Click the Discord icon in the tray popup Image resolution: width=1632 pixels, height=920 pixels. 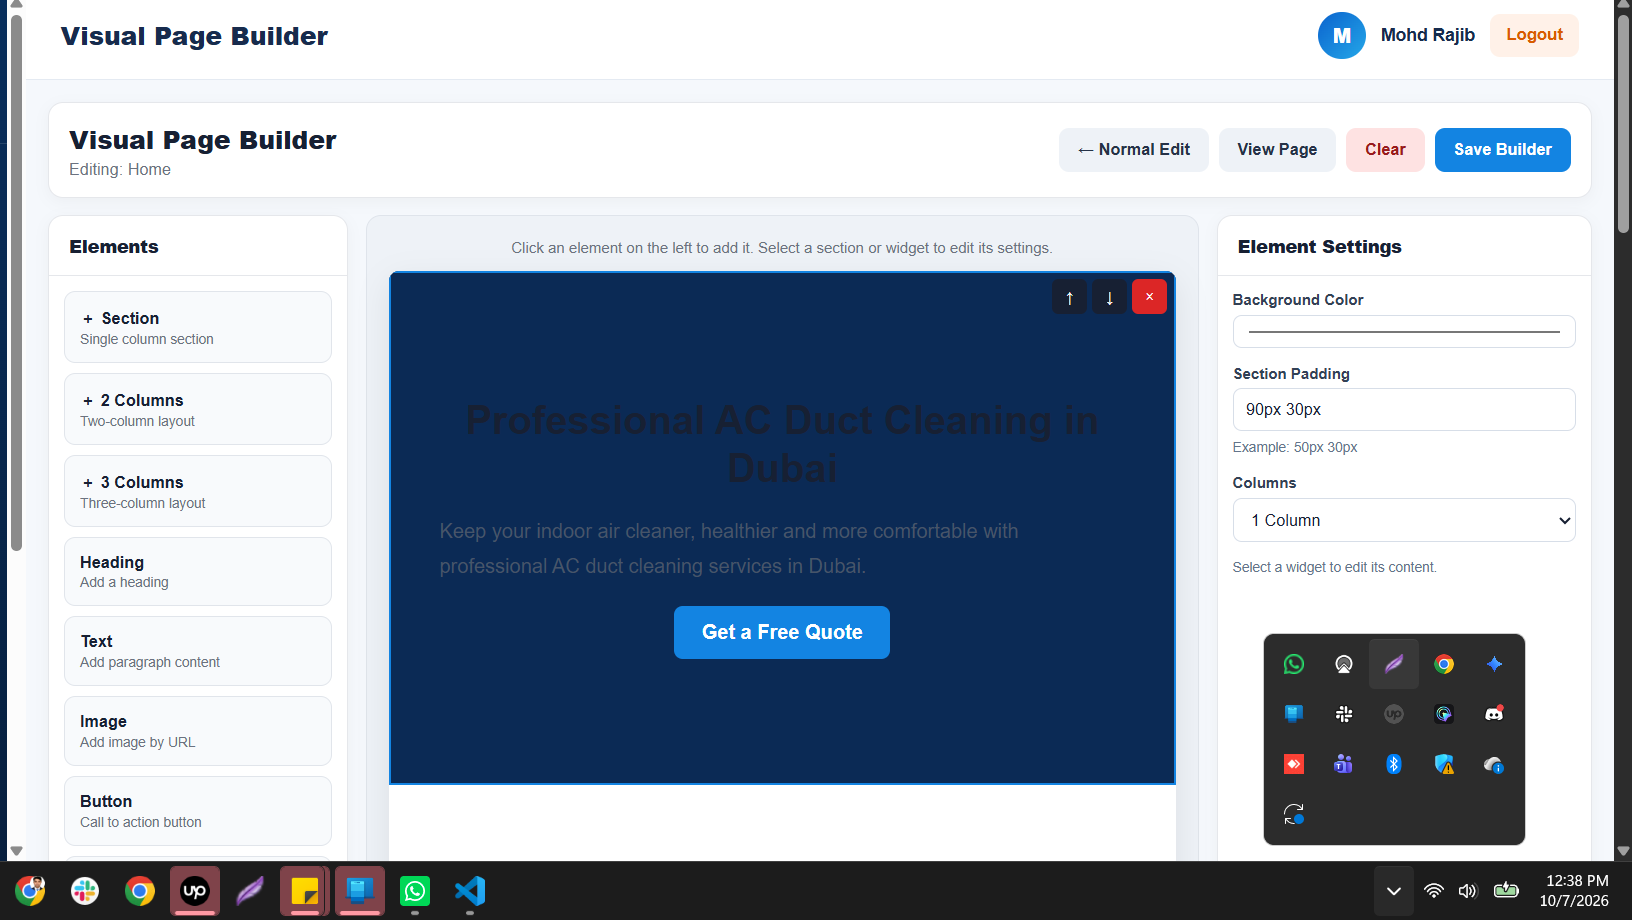[x=1494, y=714]
